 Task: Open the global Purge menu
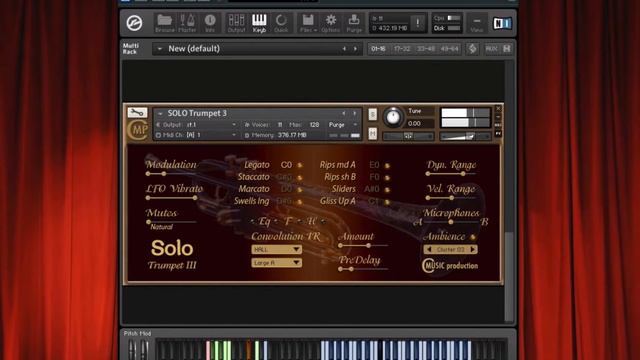(x=354, y=23)
